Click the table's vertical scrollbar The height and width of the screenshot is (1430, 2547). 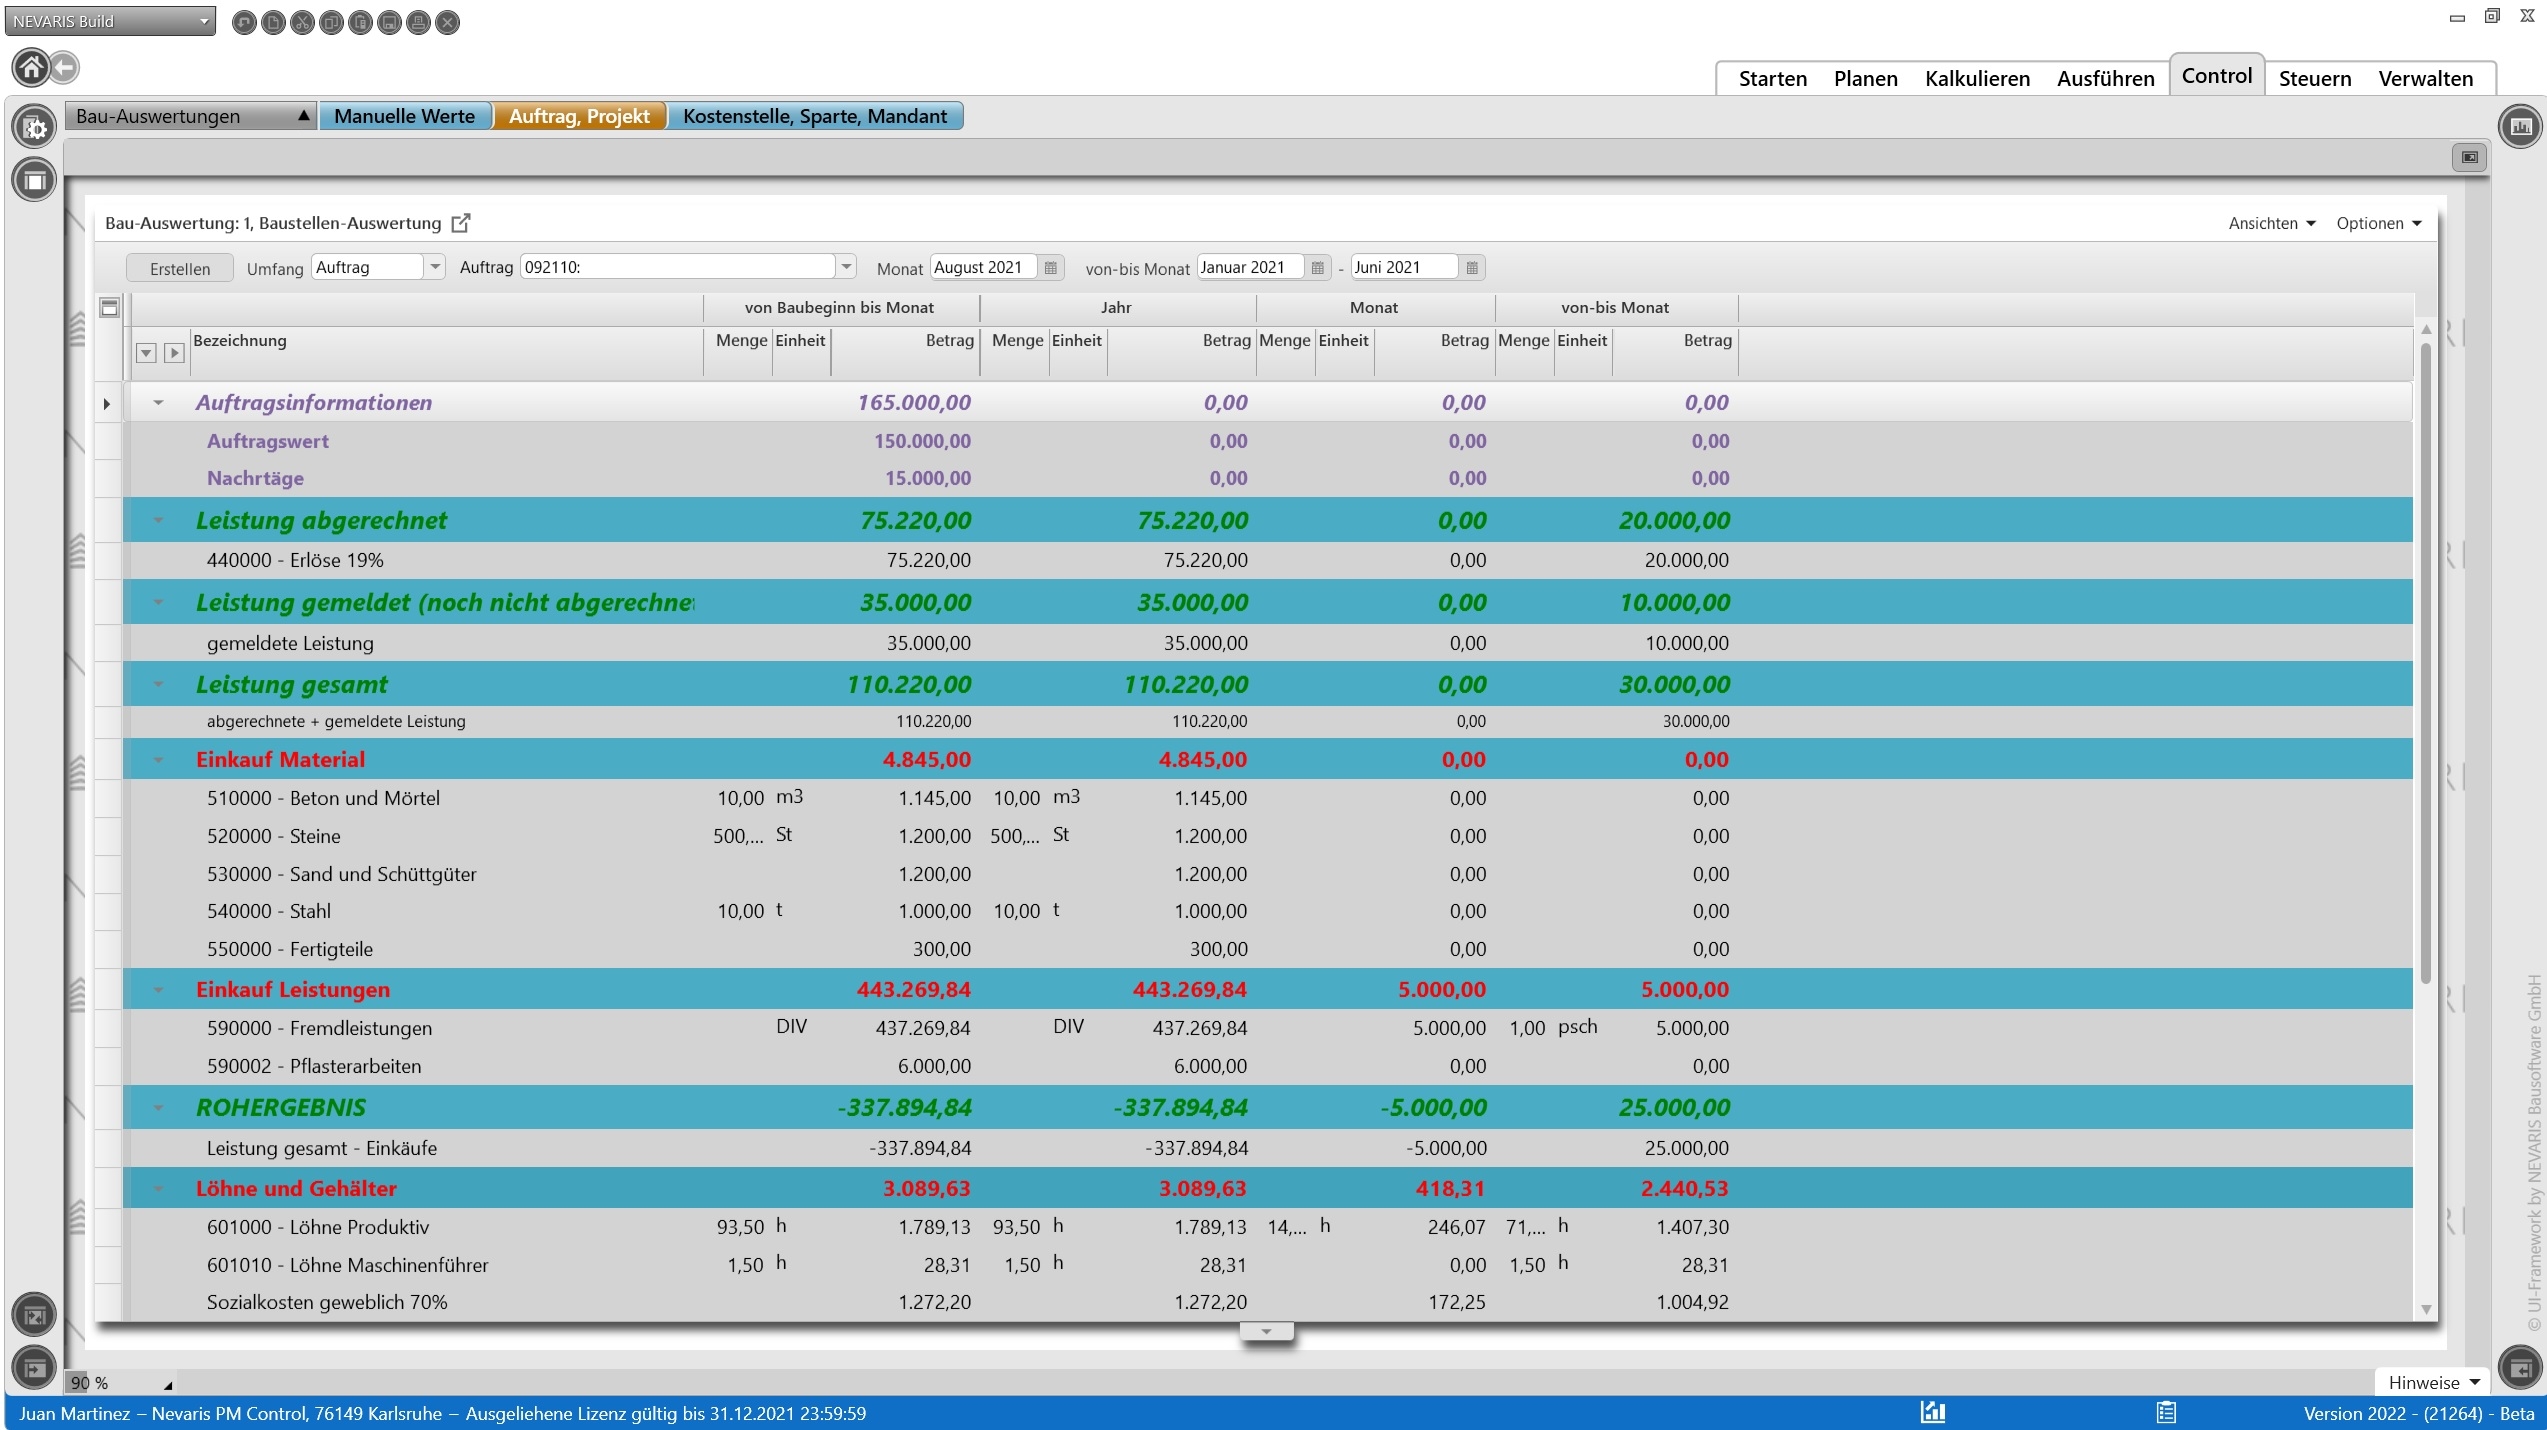pos(2425,660)
